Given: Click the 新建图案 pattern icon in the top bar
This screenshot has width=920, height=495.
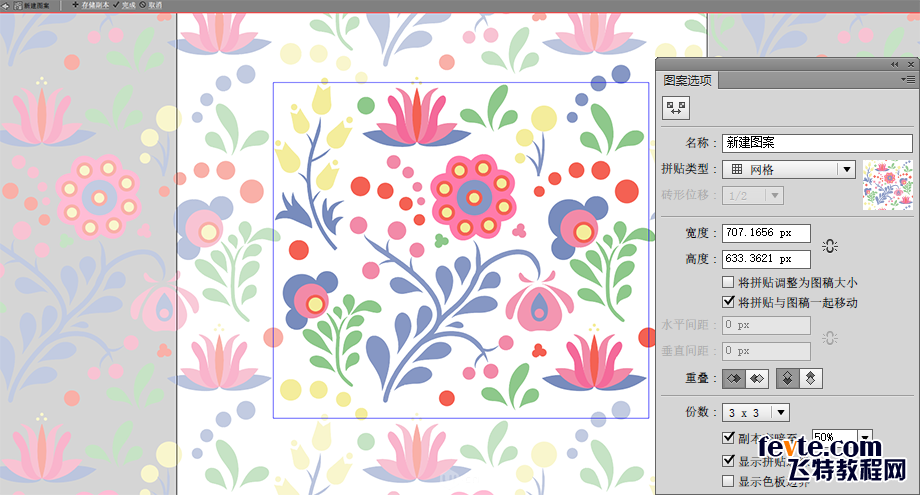Looking at the screenshot, I should [x=18, y=5].
